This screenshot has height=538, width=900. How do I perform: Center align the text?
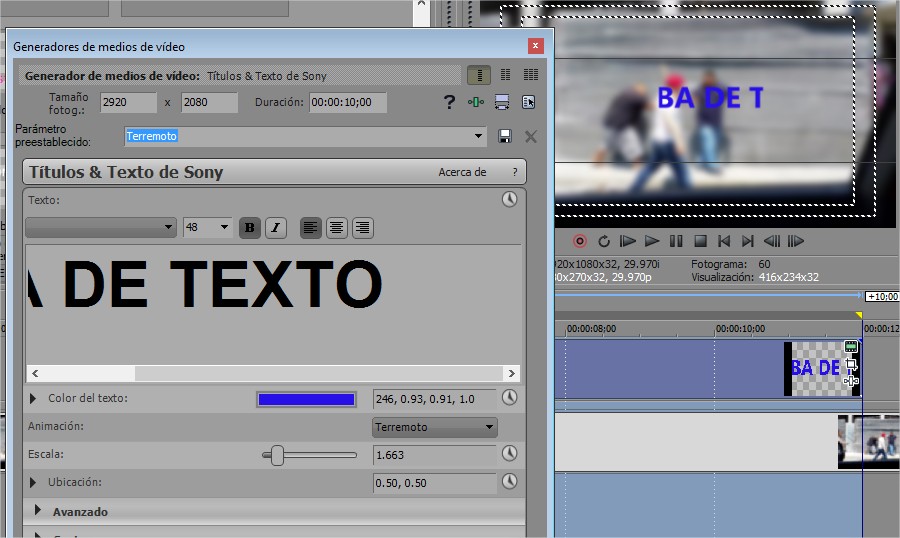[x=337, y=228]
